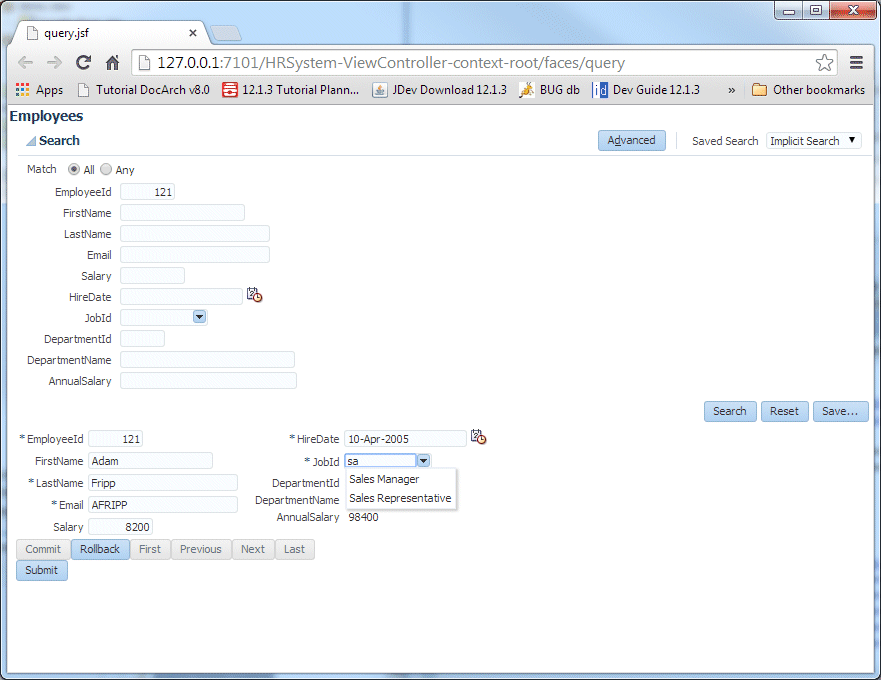Go to the Next record
This screenshot has height=680, width=881.
pyautogui.click(x=253, y=549)
